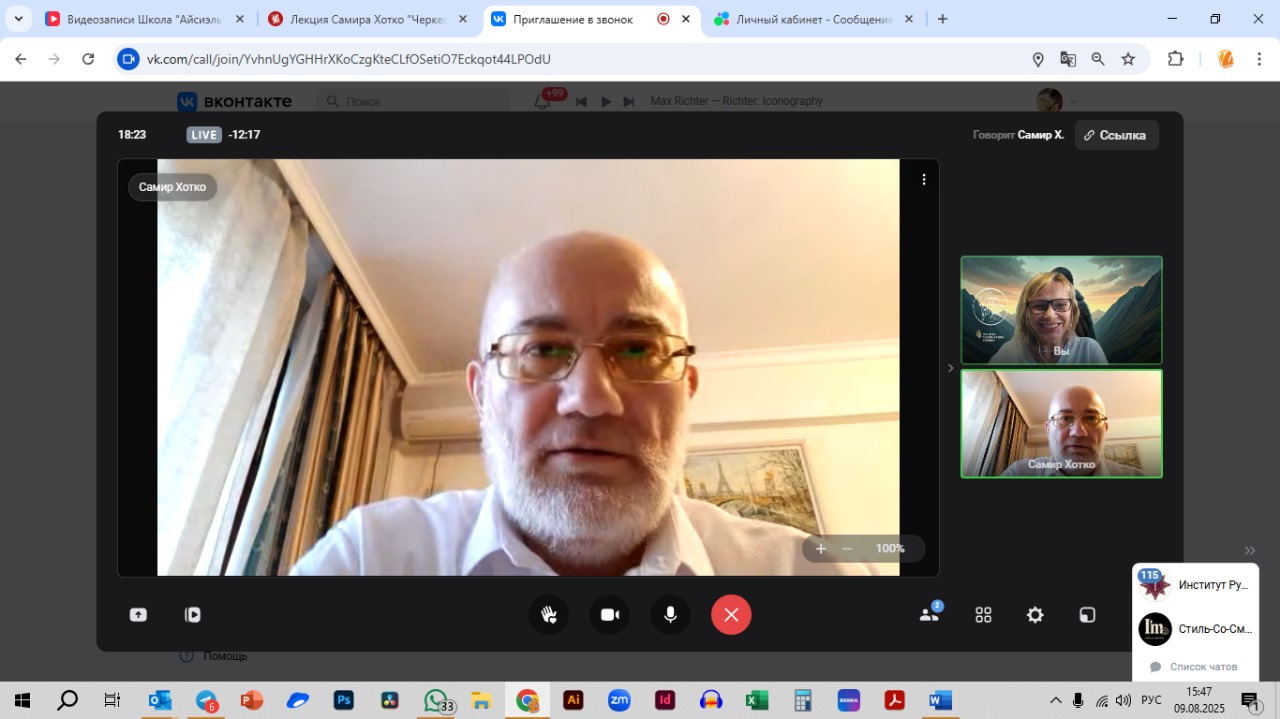Screen dimensions: 1280x719
Task: Open the call settings gear
Action: 1035,615
